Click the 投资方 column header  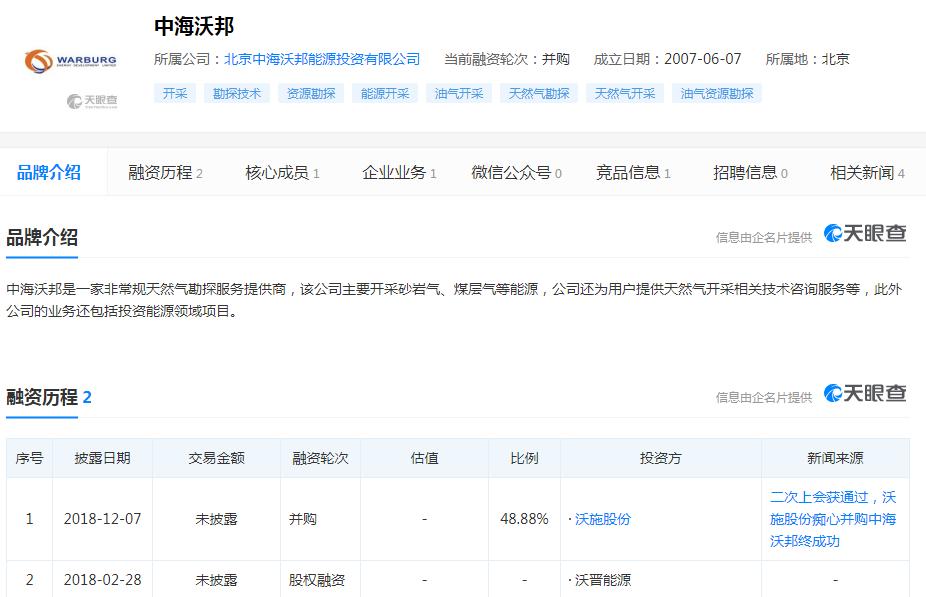660,458
